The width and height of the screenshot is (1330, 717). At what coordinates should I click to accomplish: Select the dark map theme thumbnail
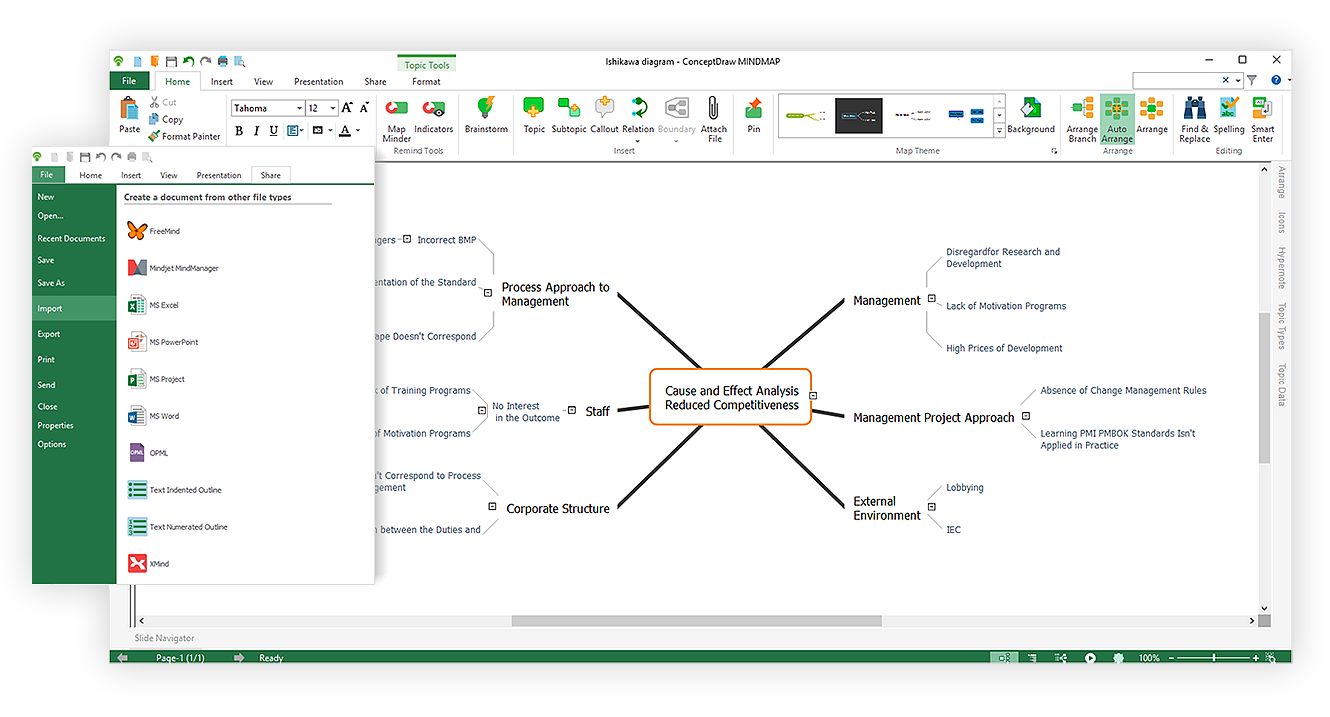(x=859, y=115)
